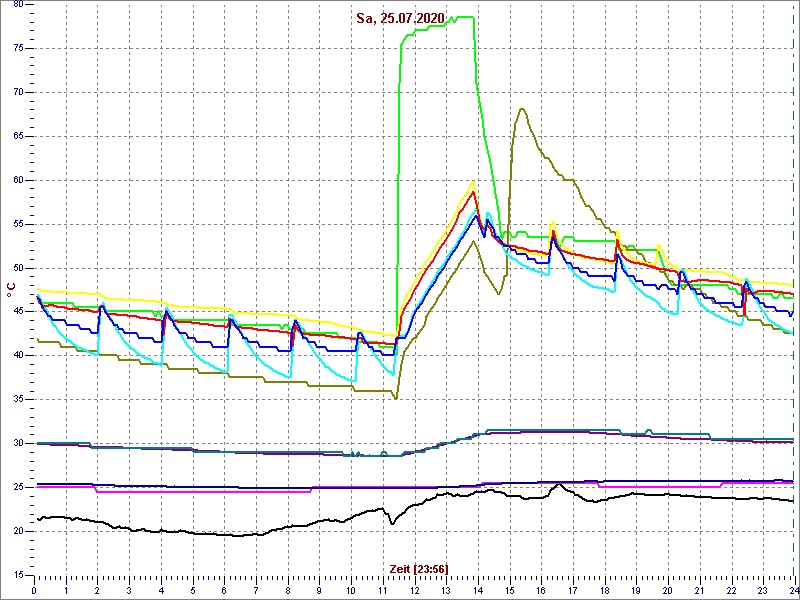Select the 65 label on the temperature axis
This screenshot has height=600, width=800.
click(18, 137)
